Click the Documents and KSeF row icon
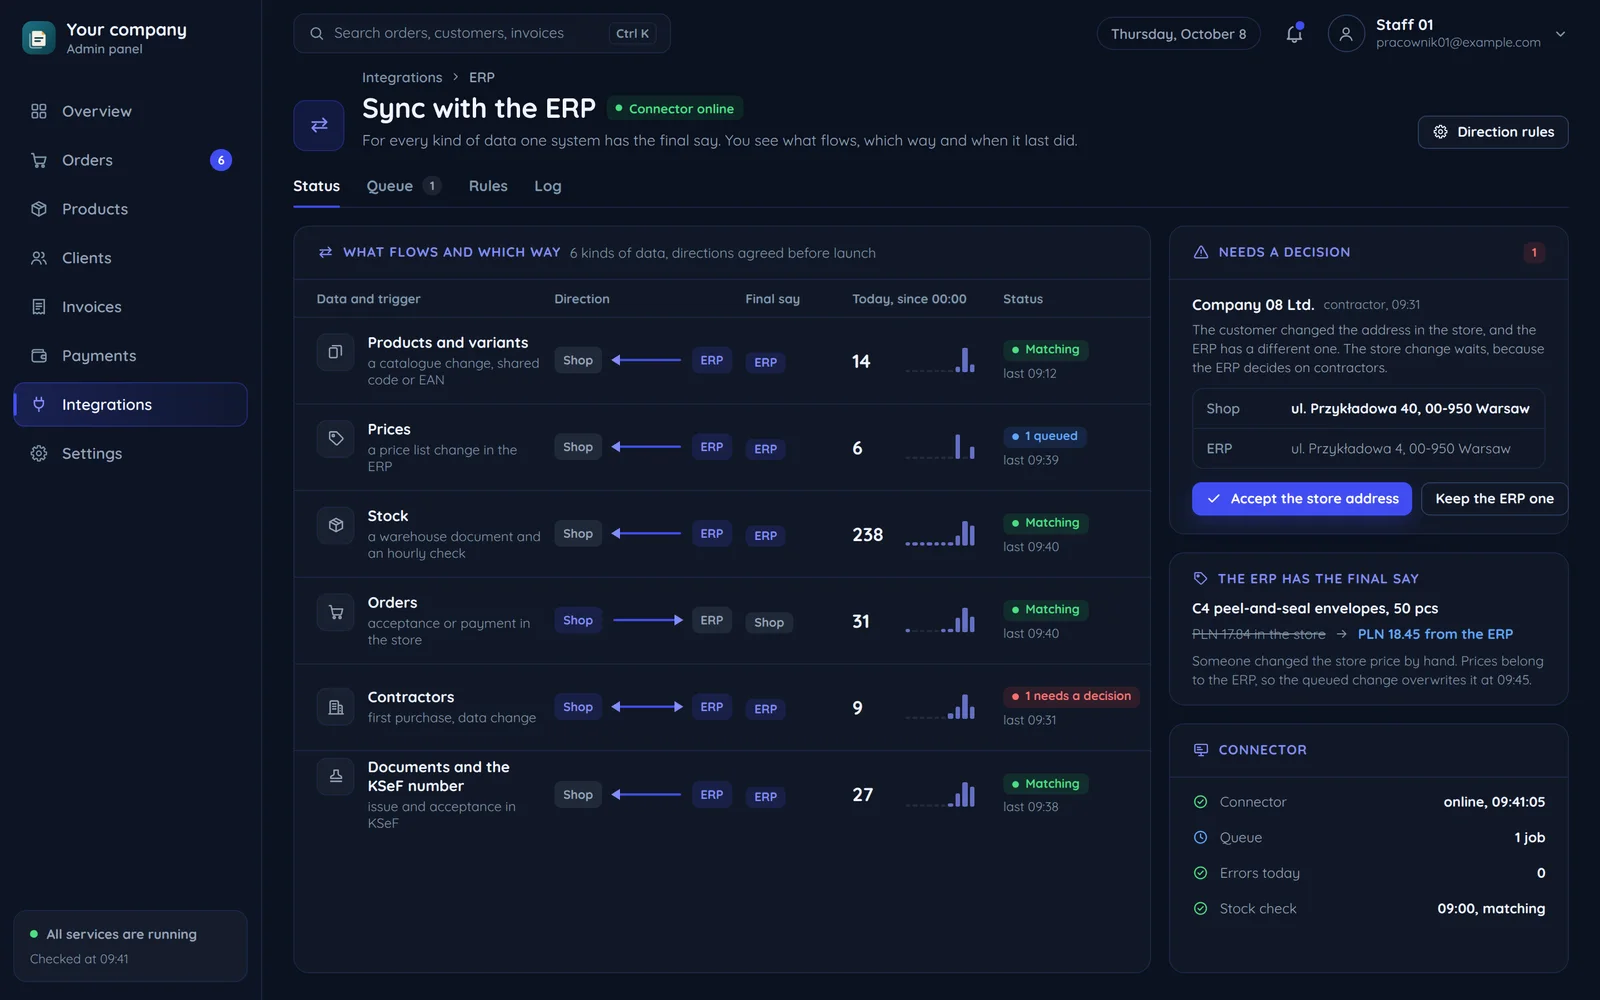1600x1000 pixels. click(336, 776)
